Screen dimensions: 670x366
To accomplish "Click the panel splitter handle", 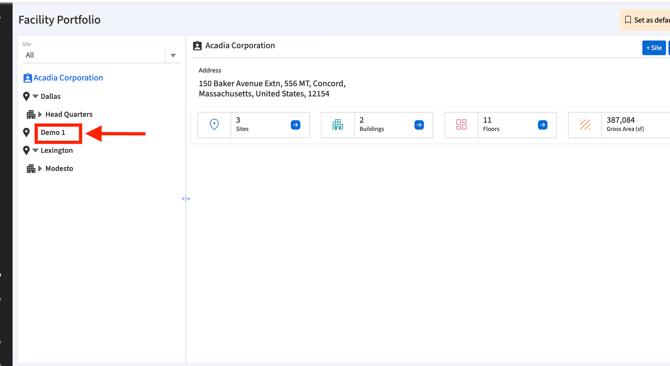I will (x=186, y=199).
